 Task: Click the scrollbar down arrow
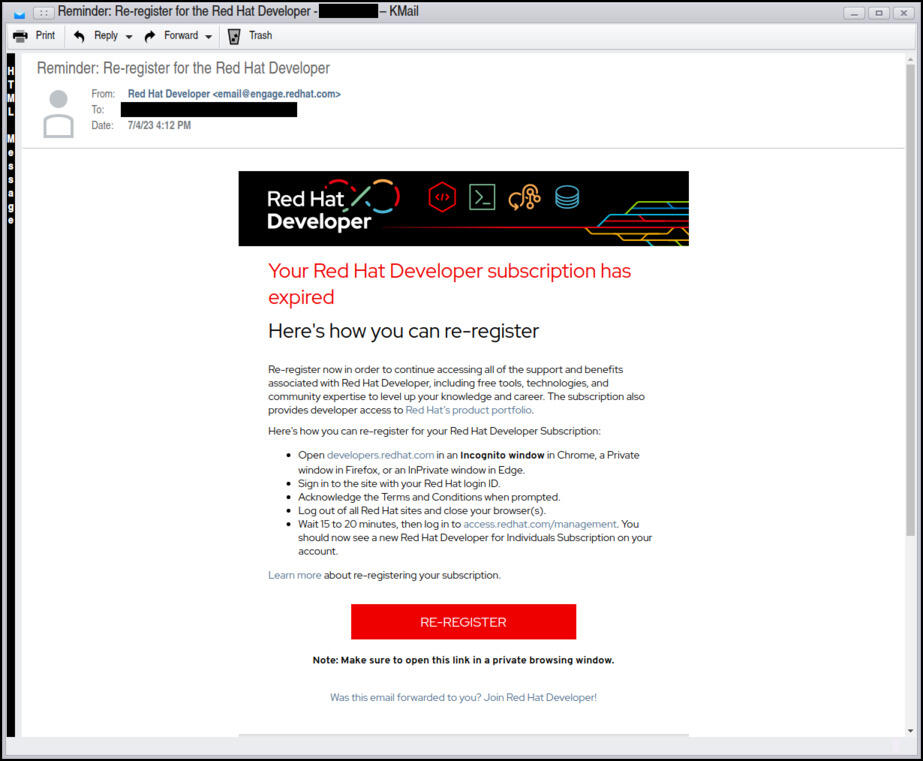pos(910,731)
